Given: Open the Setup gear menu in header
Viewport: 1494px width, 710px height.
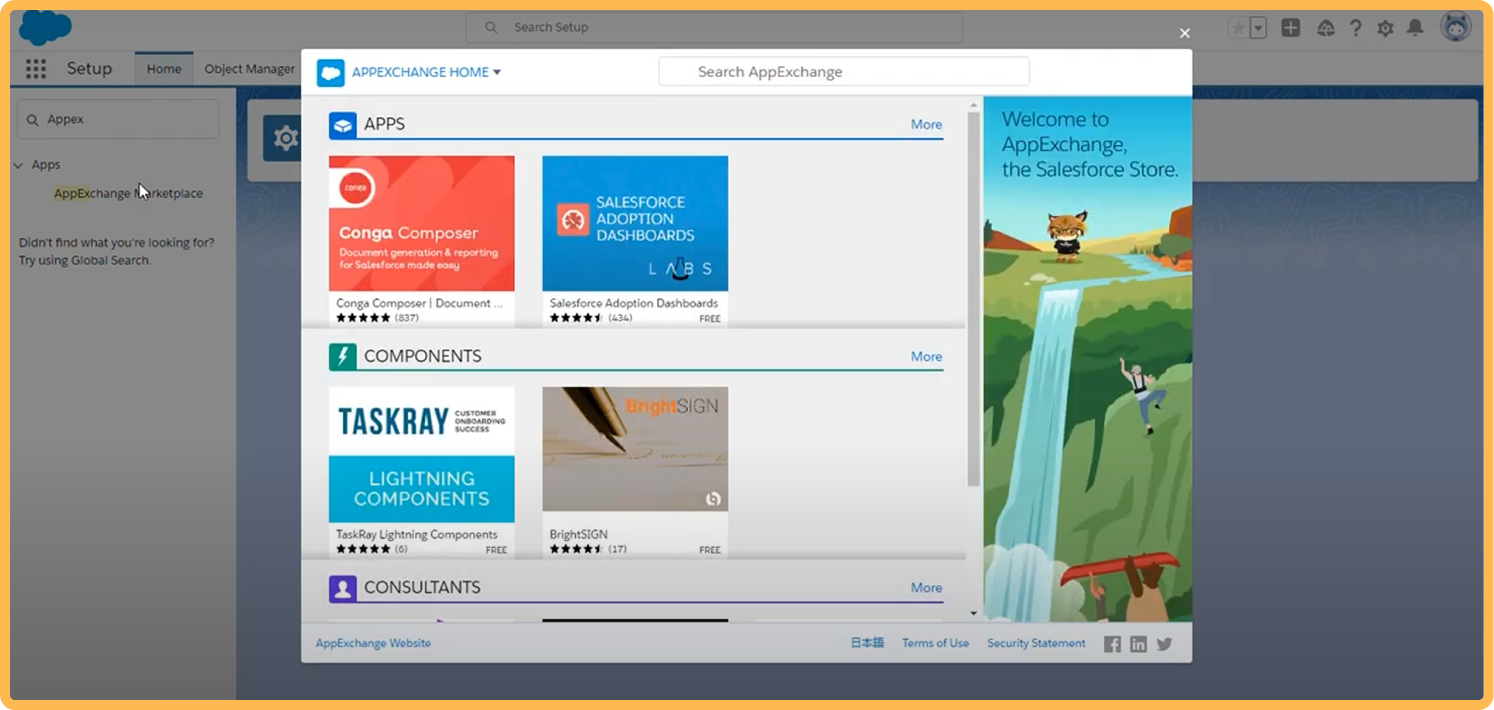Looking at the screenshot, I should [x=1385, y=28].
